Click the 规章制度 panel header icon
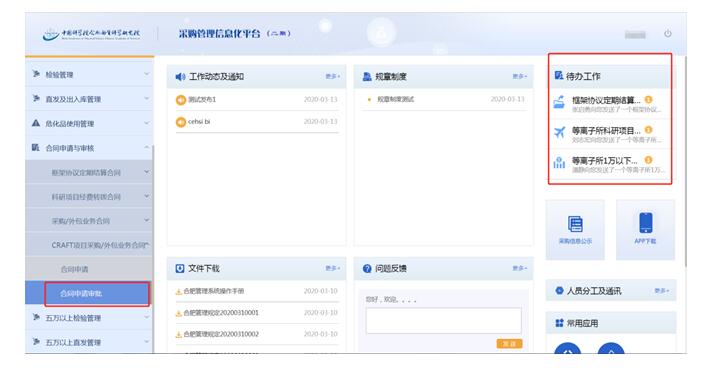718x374 pixels. point(367,76)
